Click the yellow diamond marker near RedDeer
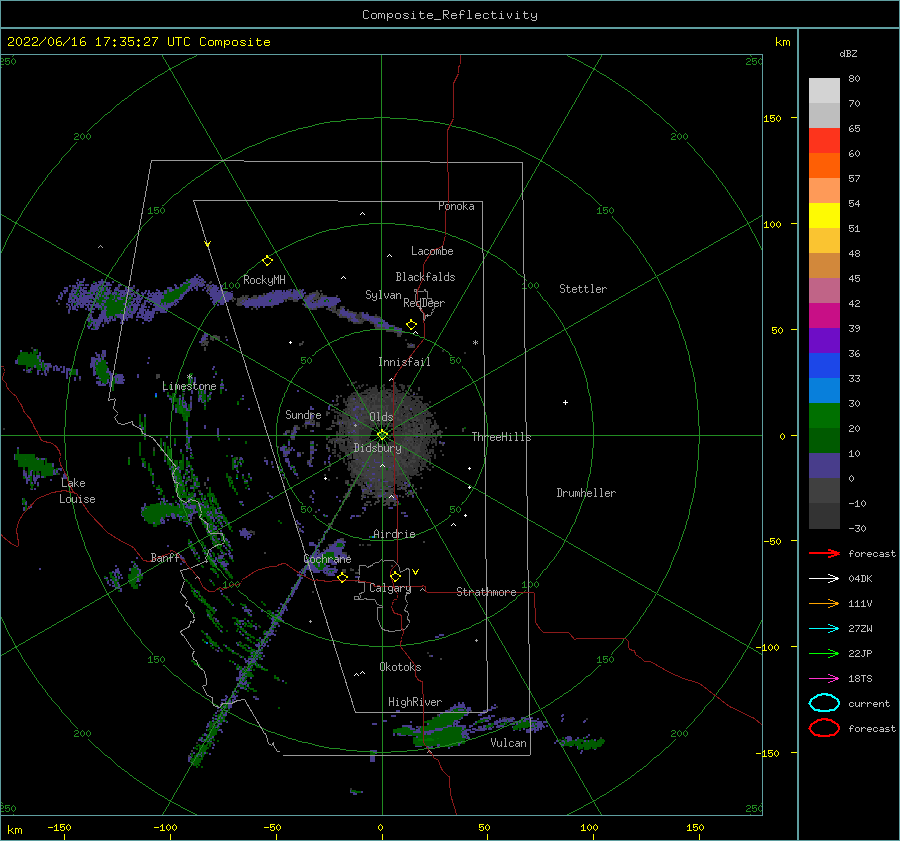Image resolution: width=900 pixels, height=841 pixels. [x=411, y=325]
